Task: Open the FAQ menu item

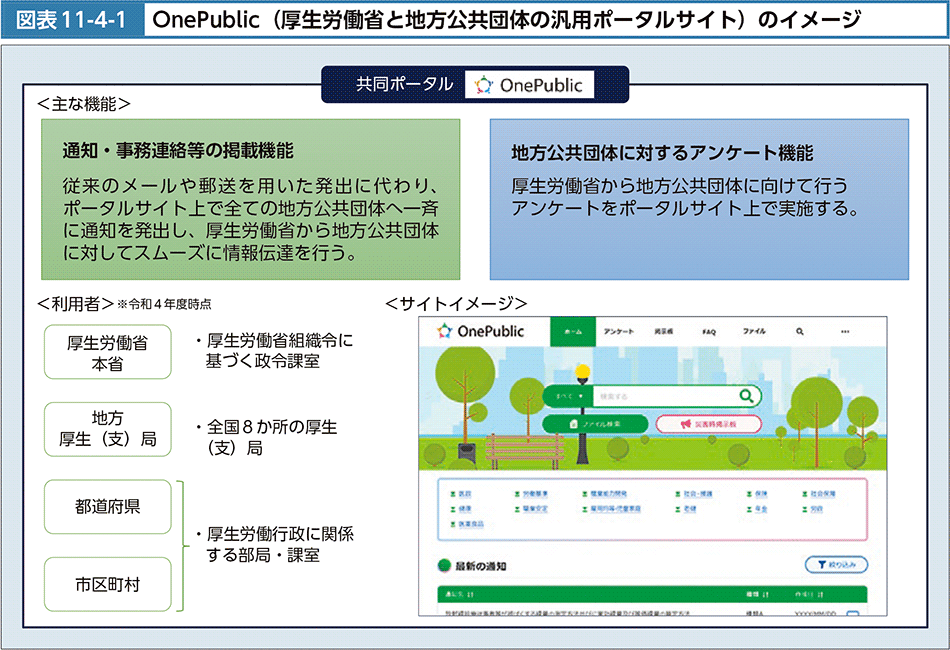Action: point(708,331)
